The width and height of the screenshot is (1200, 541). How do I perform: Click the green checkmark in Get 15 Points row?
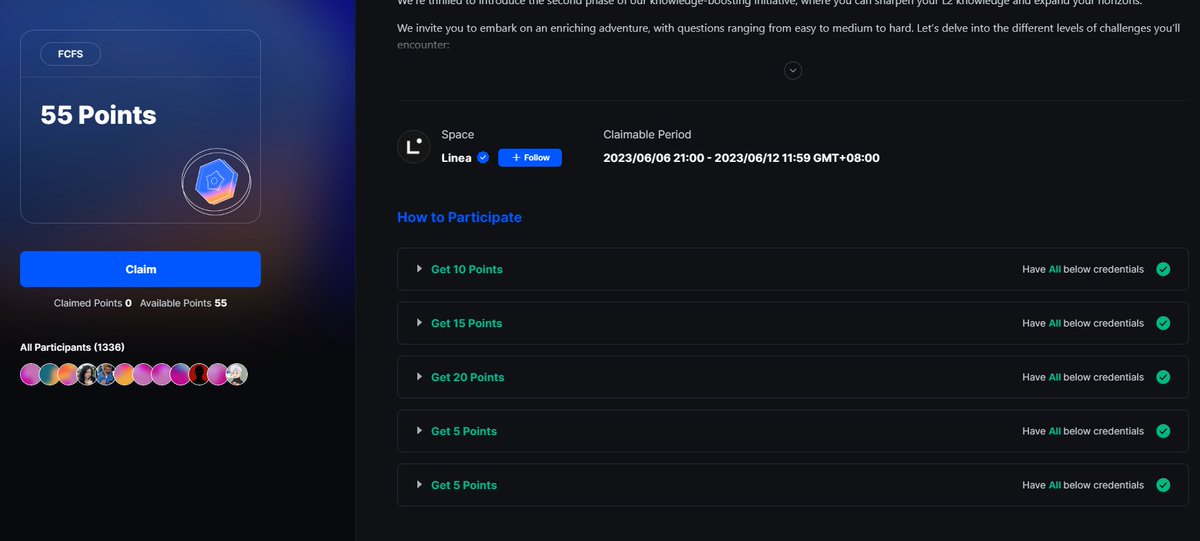[1163, 323]
